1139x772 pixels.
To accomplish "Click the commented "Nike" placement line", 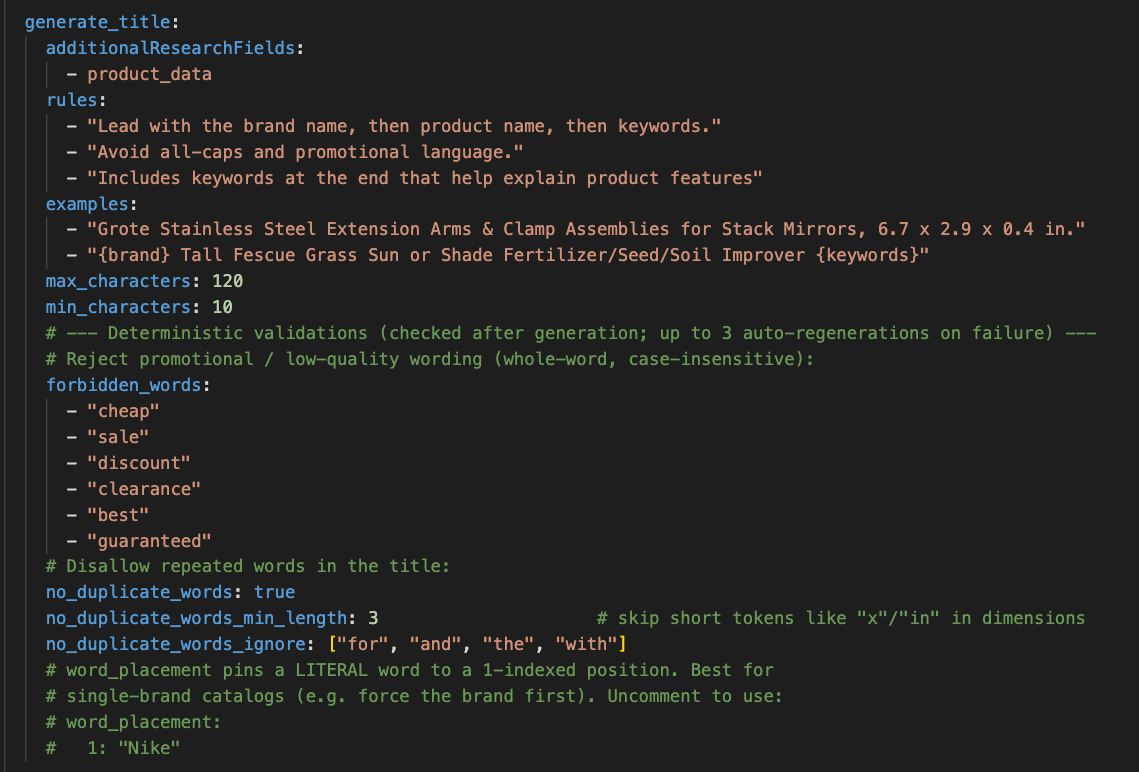I will coord(113,749).
